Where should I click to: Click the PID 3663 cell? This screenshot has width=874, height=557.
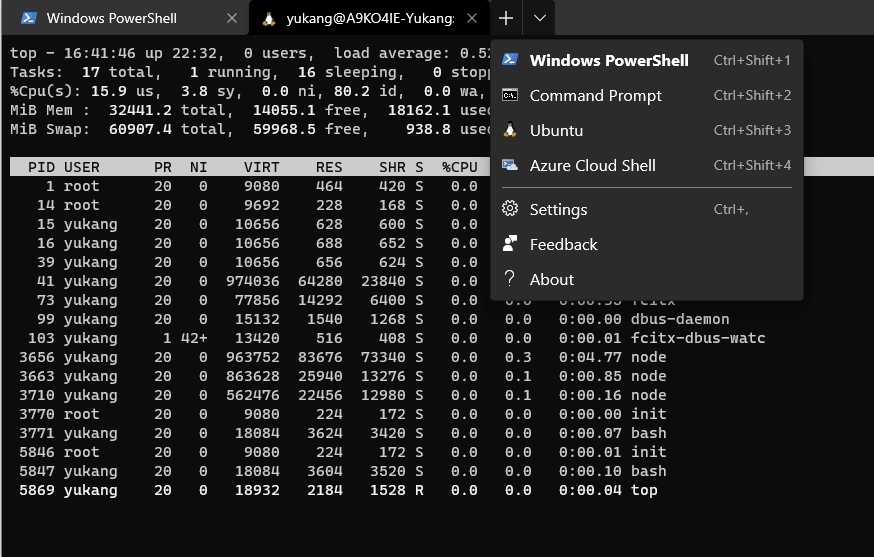(x=37, y=376)
